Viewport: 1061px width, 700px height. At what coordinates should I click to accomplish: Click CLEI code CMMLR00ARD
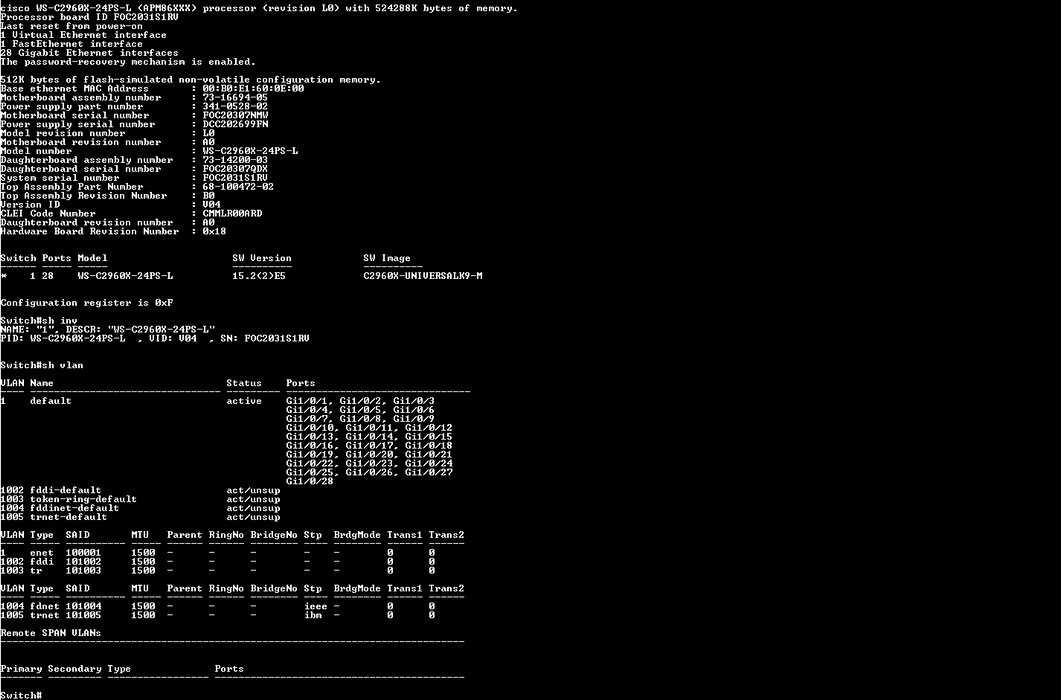click(x=232, y=213)
